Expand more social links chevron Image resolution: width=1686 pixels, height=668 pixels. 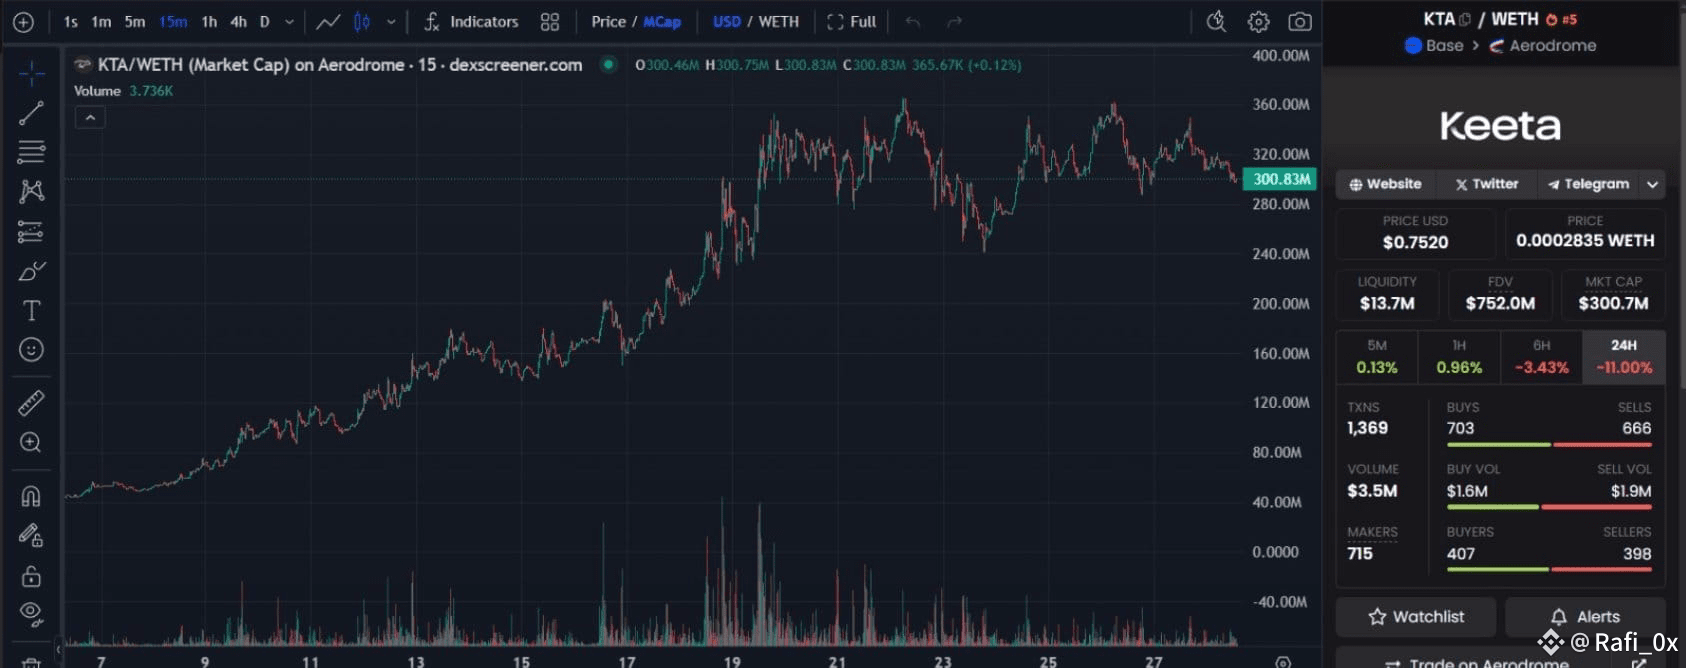[x=1653, y=184]
